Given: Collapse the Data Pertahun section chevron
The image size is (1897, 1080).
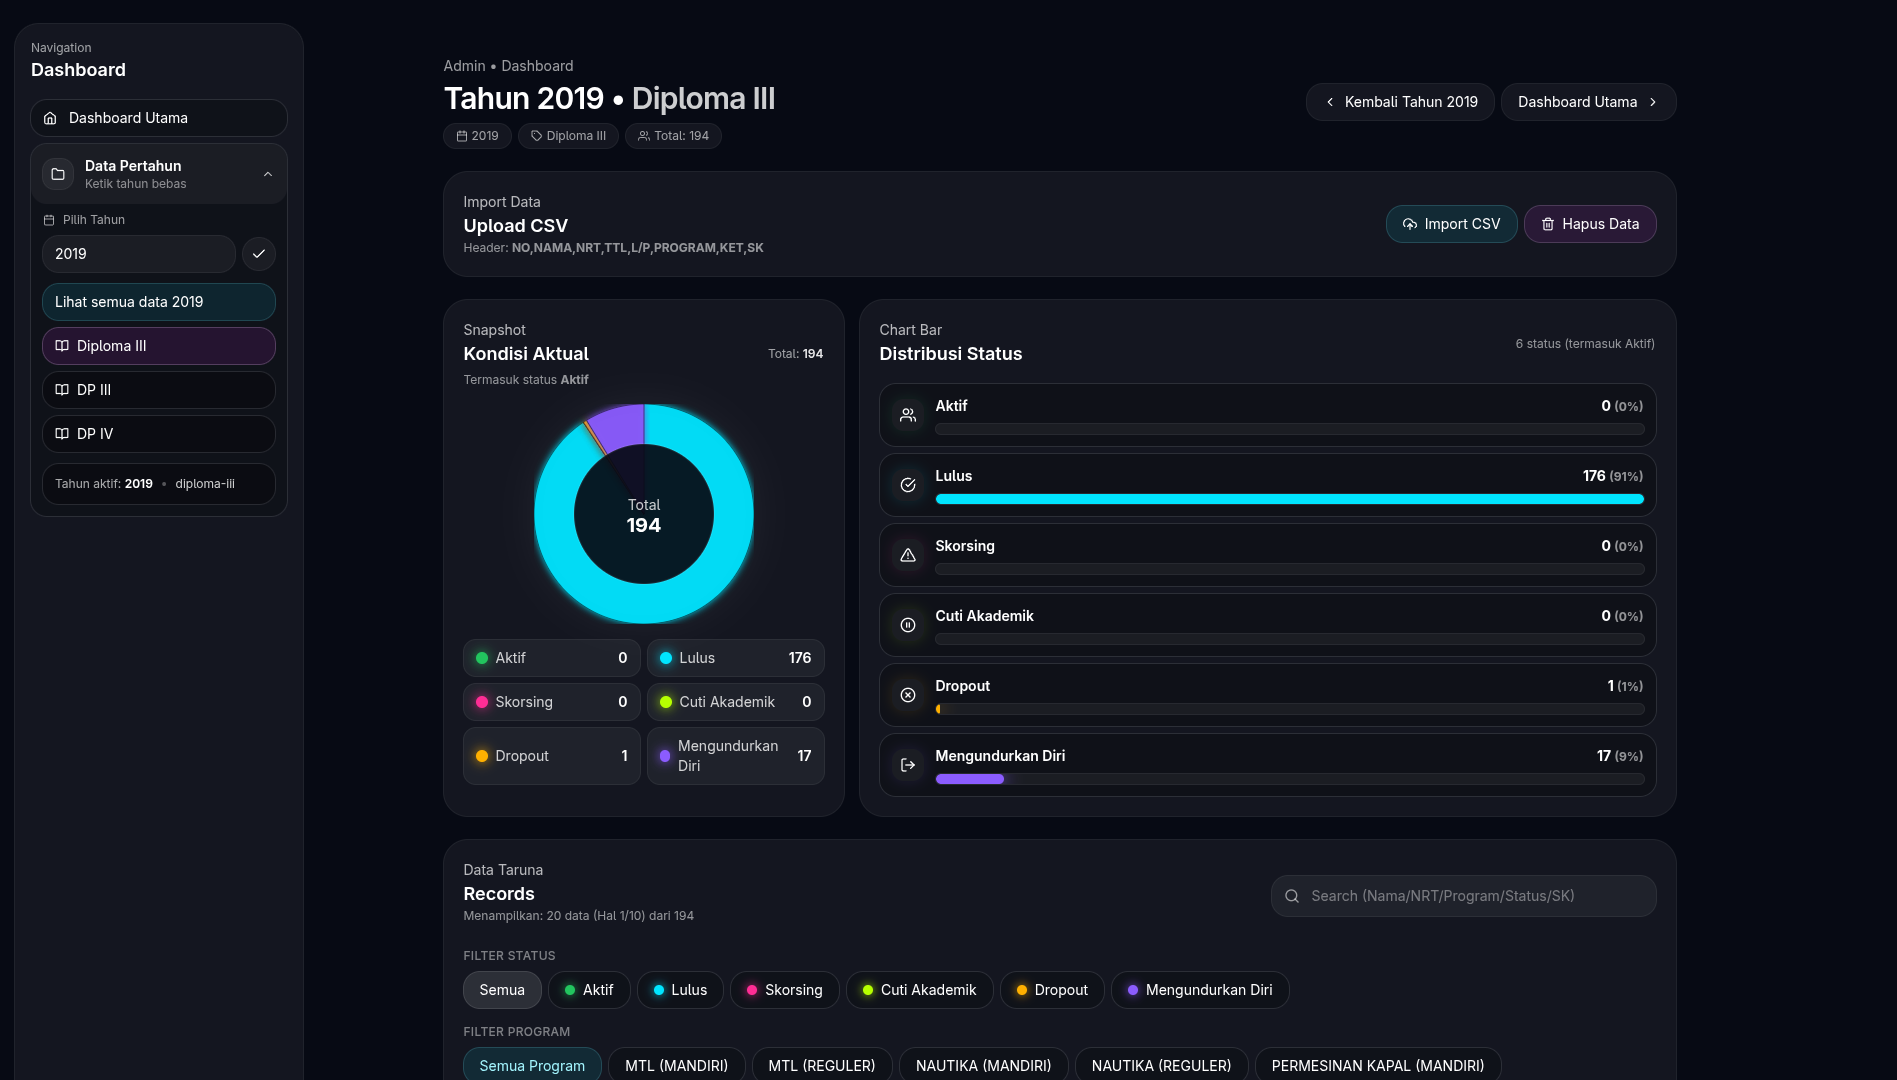Looking at the screenshot, I should point(268,174).
